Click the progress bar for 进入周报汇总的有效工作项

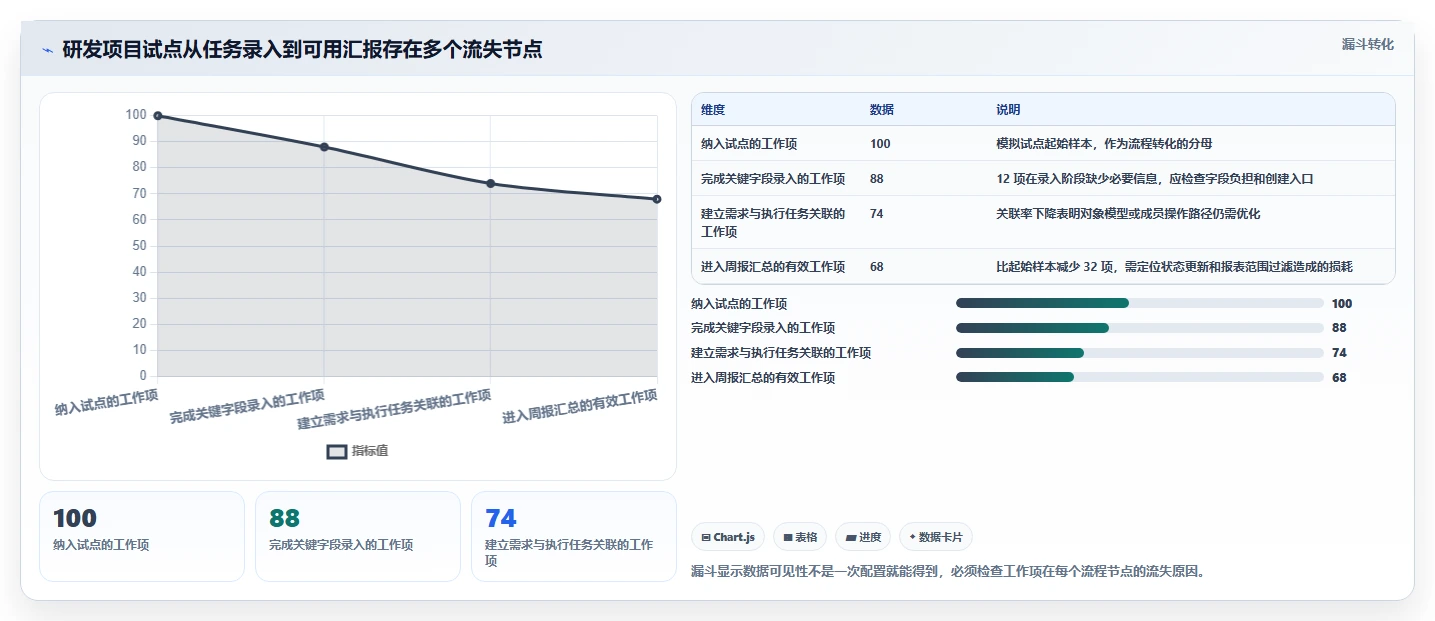point(1140,377)
